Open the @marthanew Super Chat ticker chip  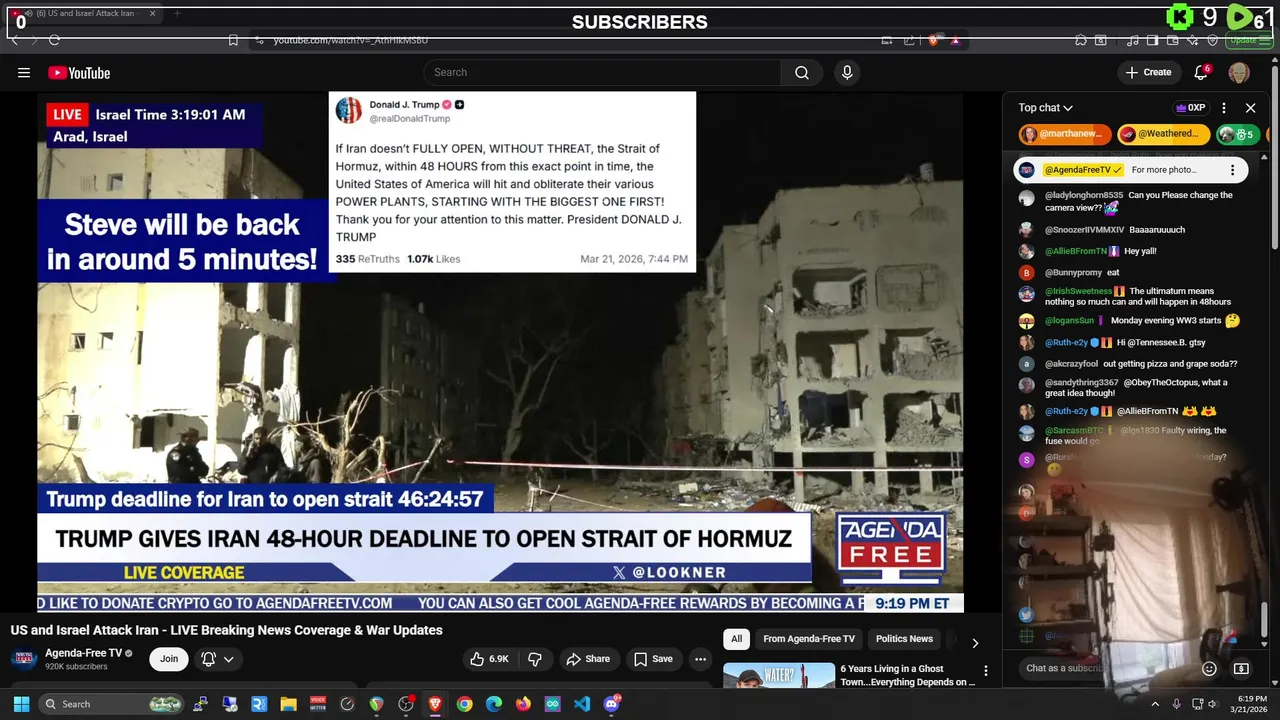[x=1064, y=134]
